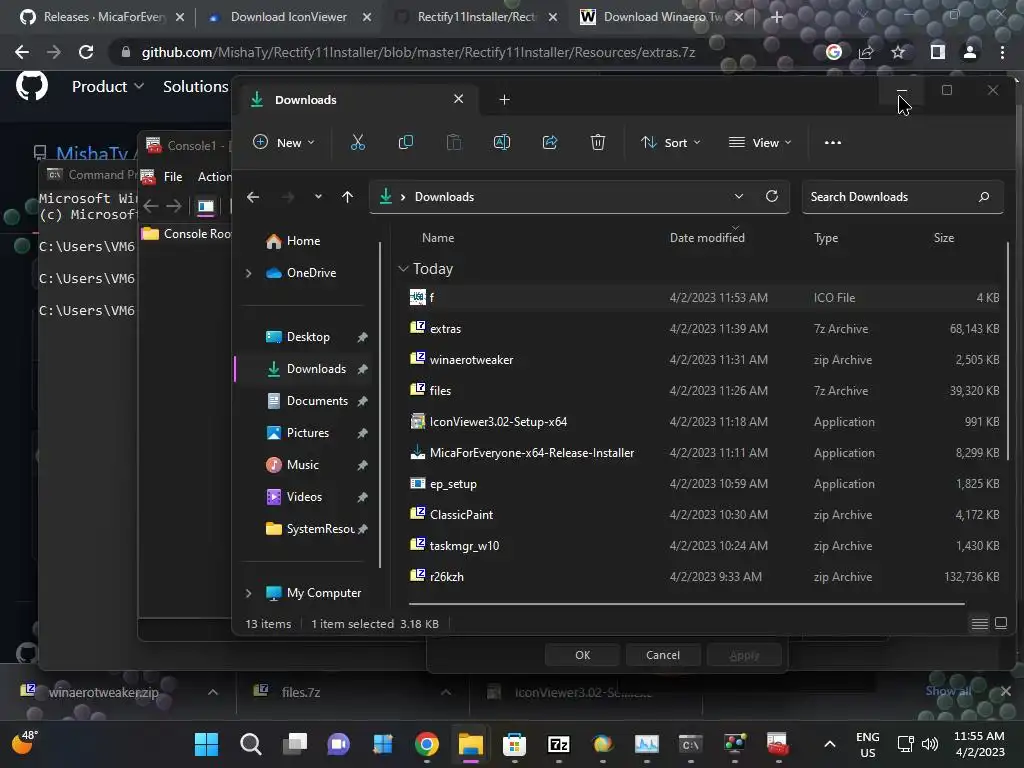Reload the GitHub page in Chrome

click(x=86, y=52)
